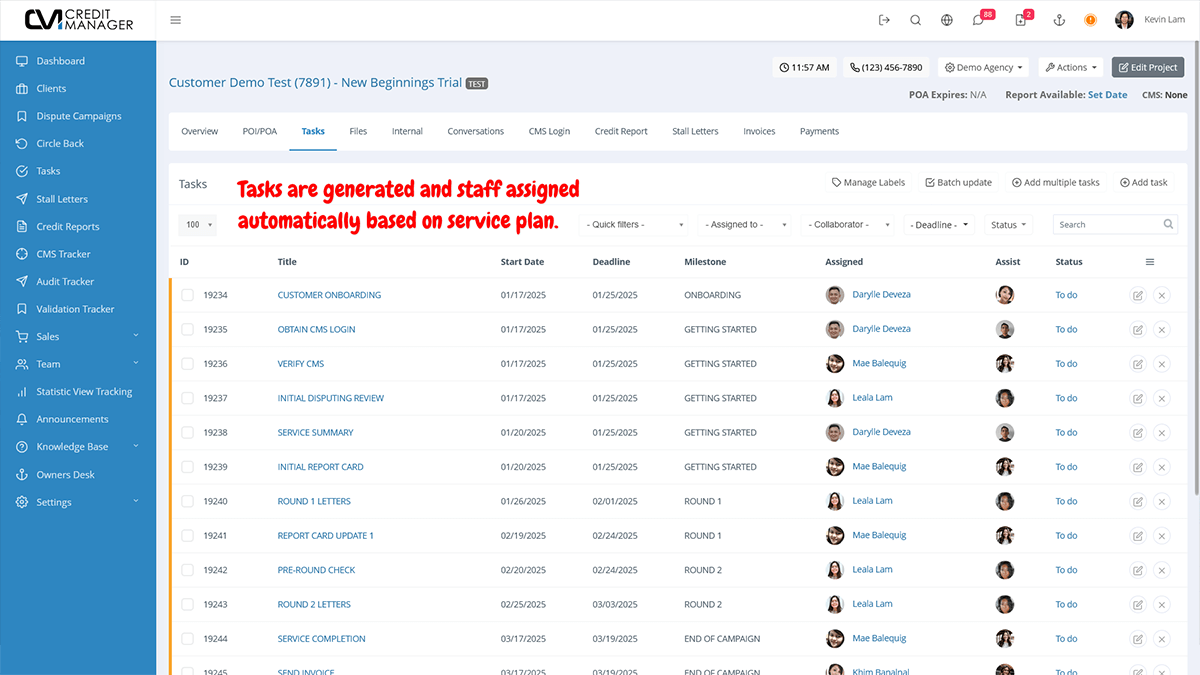
Task: Open the Dashboard from the sidebar
Action: click(x=60, y=61)
